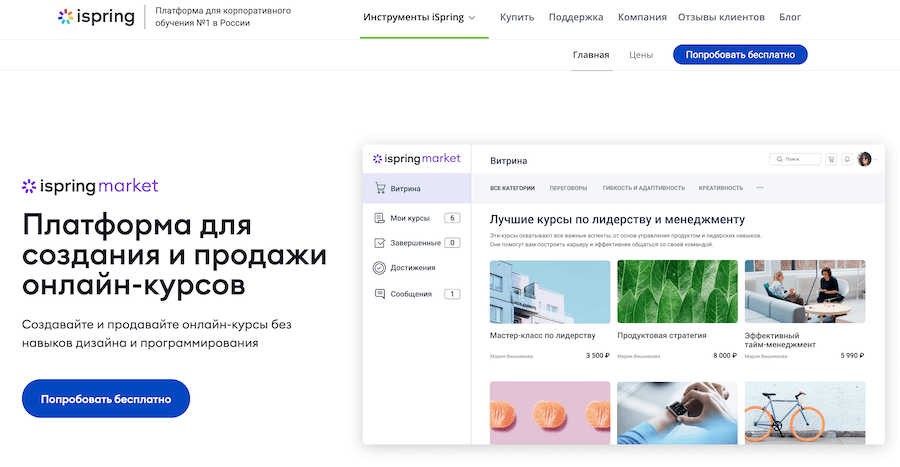Select the Креативность category tab
Image resolution: width=900 pixels, height=467 pixels.
click(721, 188)
